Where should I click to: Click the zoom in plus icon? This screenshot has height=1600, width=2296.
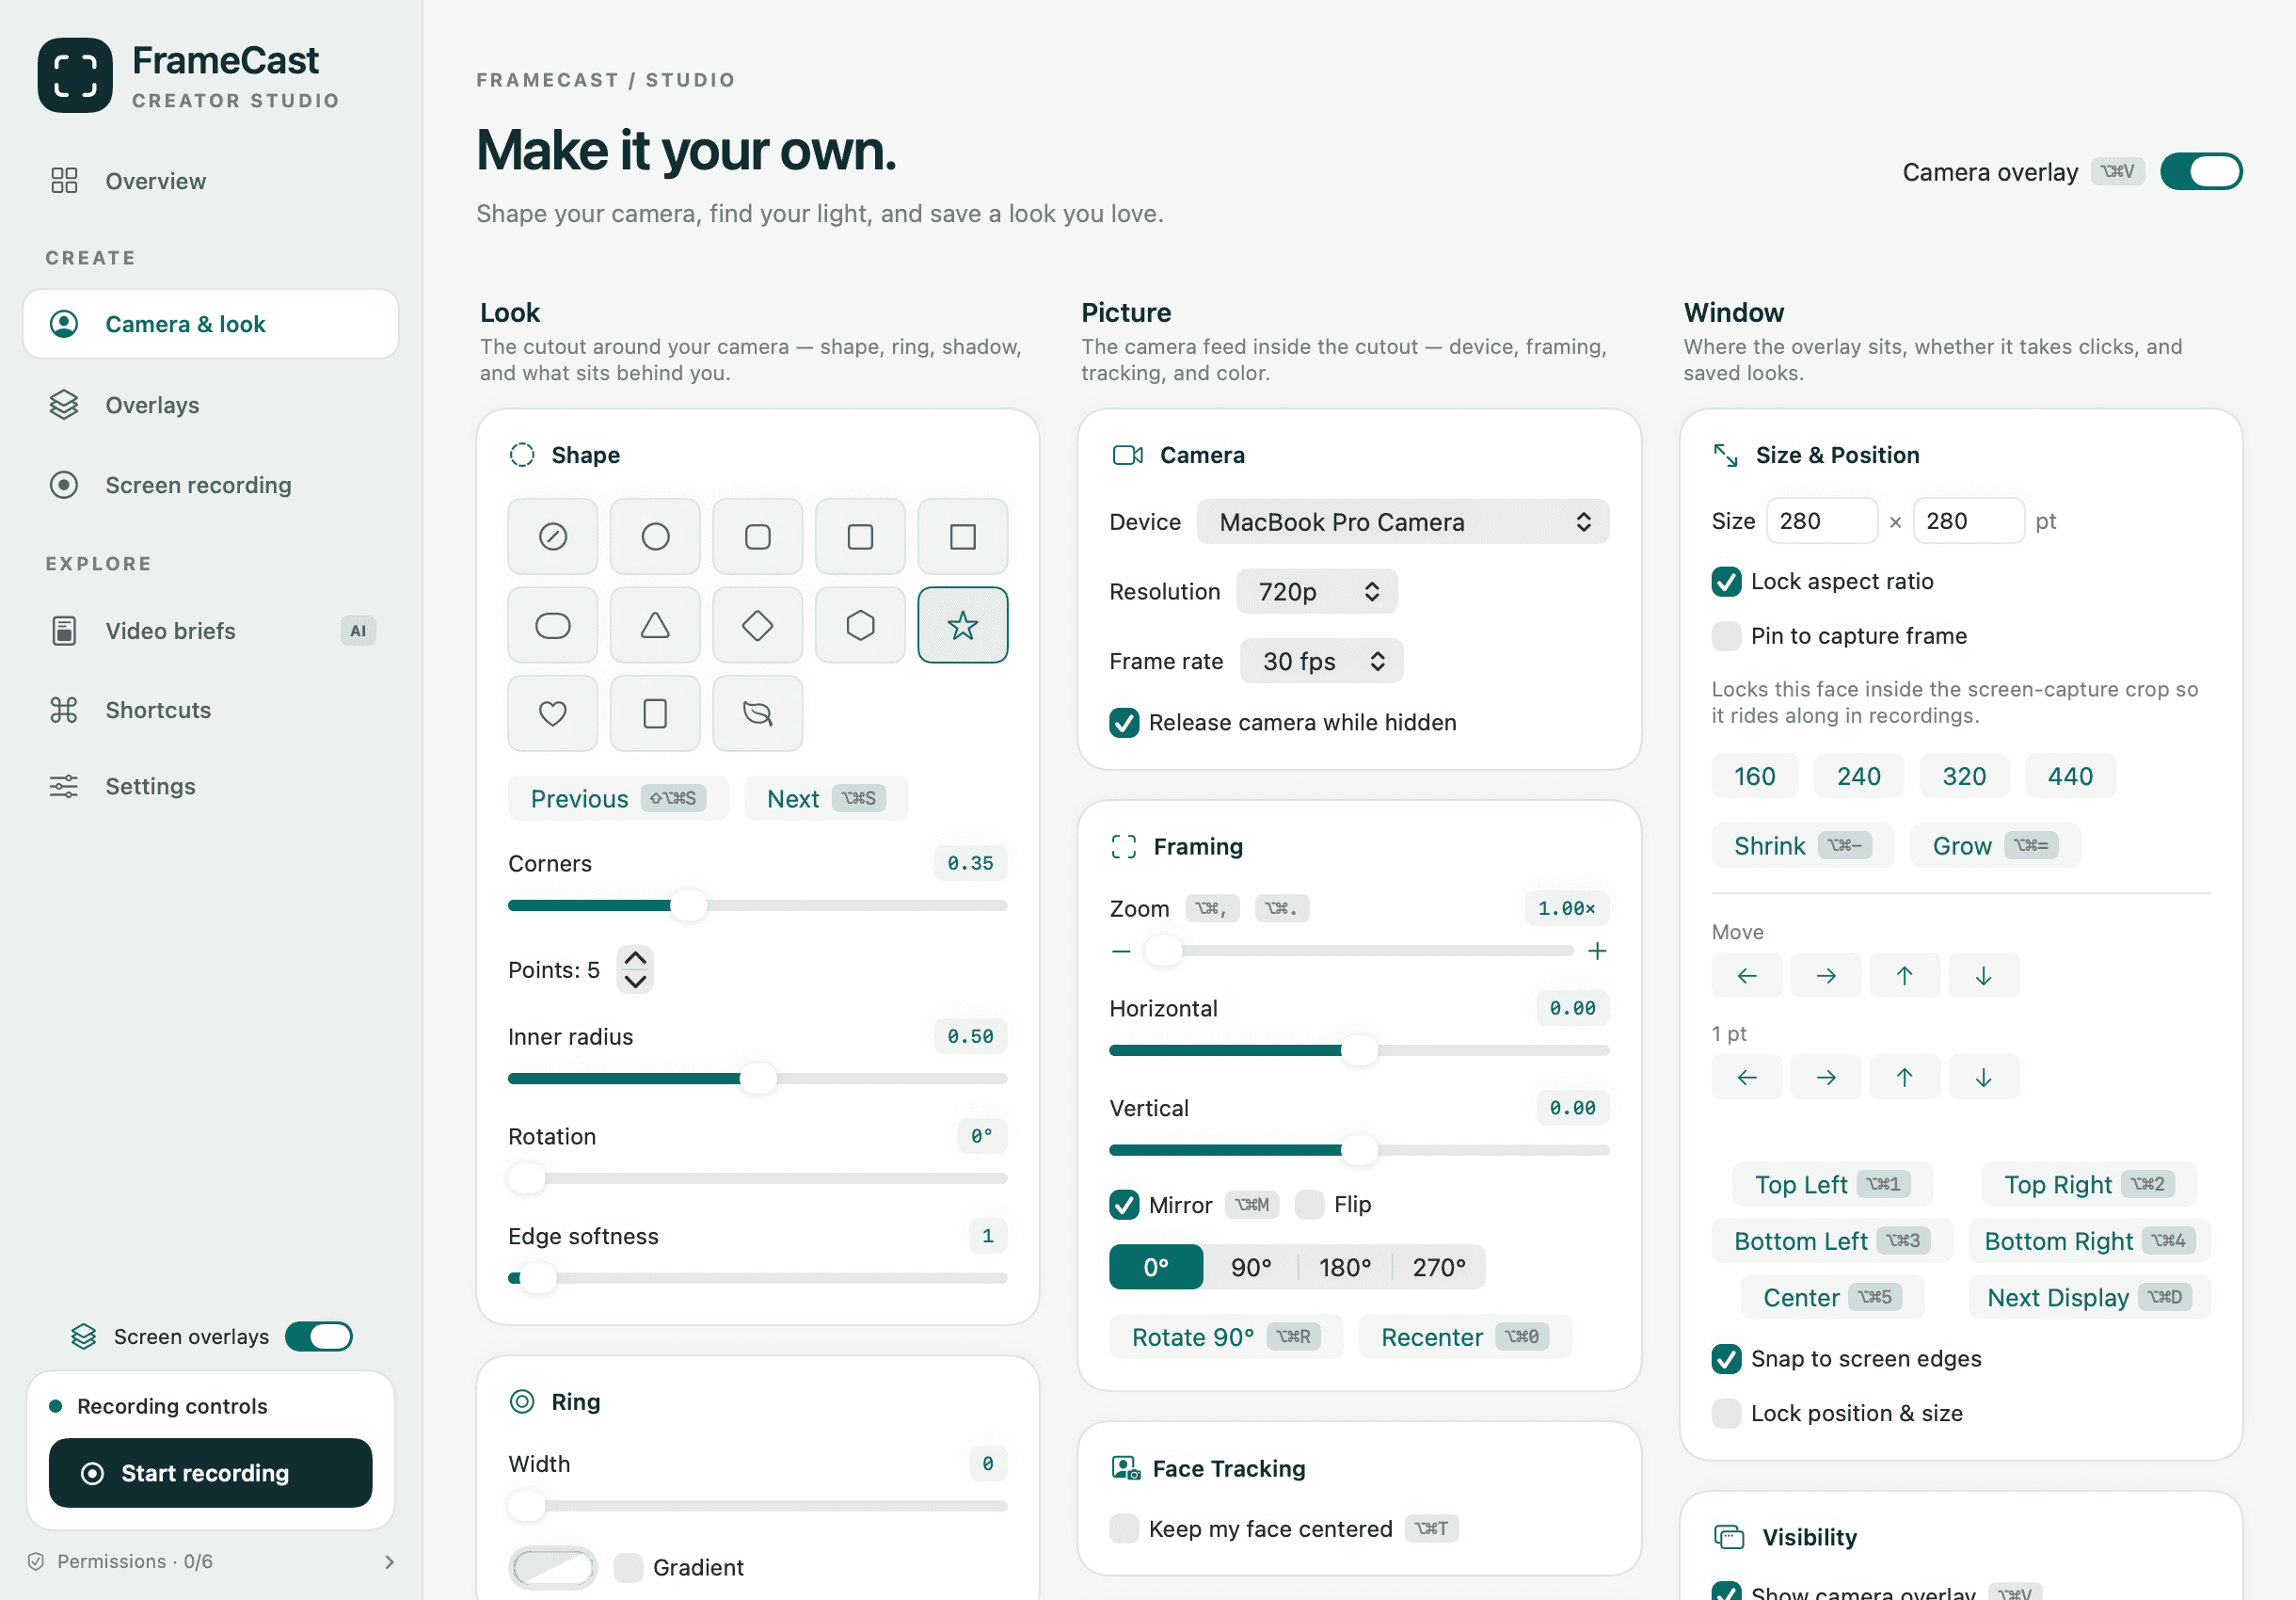pos(1597,951)
